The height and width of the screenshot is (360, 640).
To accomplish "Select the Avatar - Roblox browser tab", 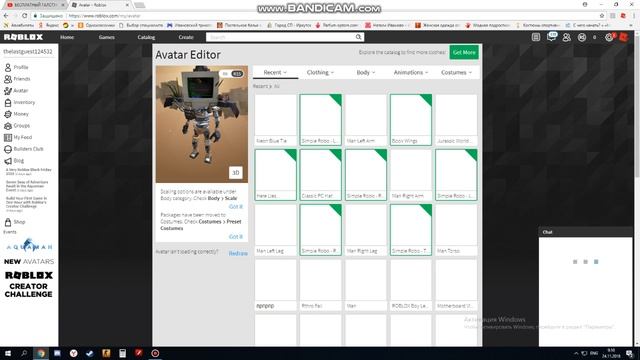I will [99, 5].
